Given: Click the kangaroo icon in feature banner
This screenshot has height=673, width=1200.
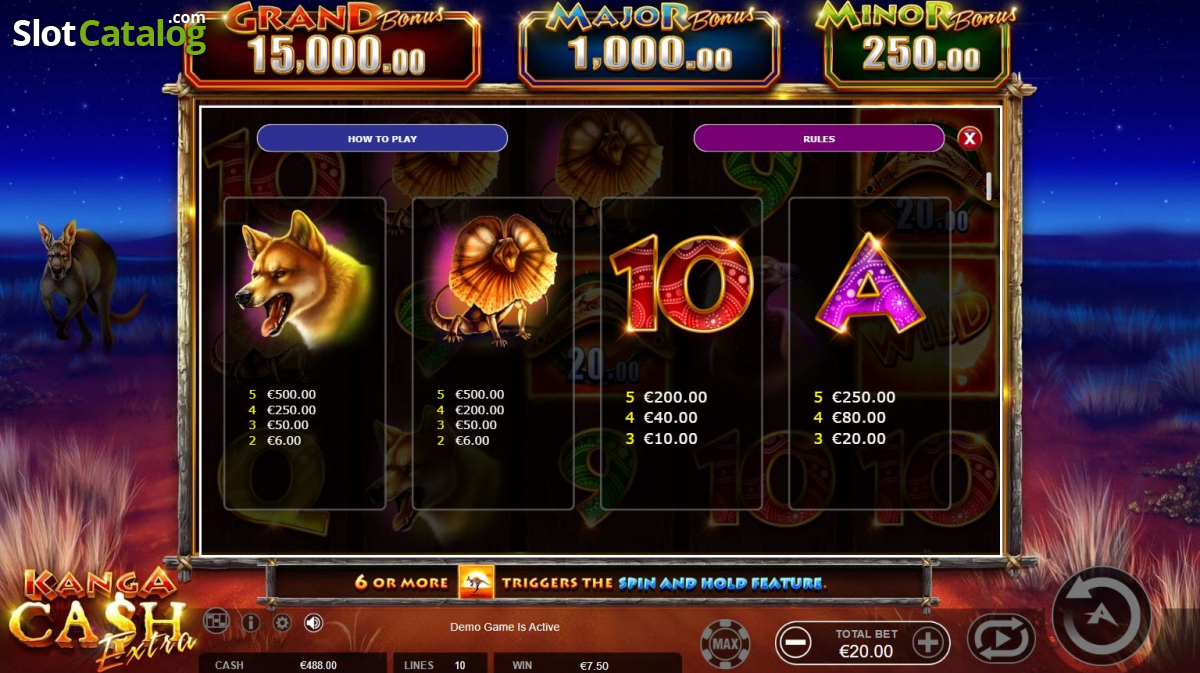Looking at the screenshot, I should pos(476,582).
